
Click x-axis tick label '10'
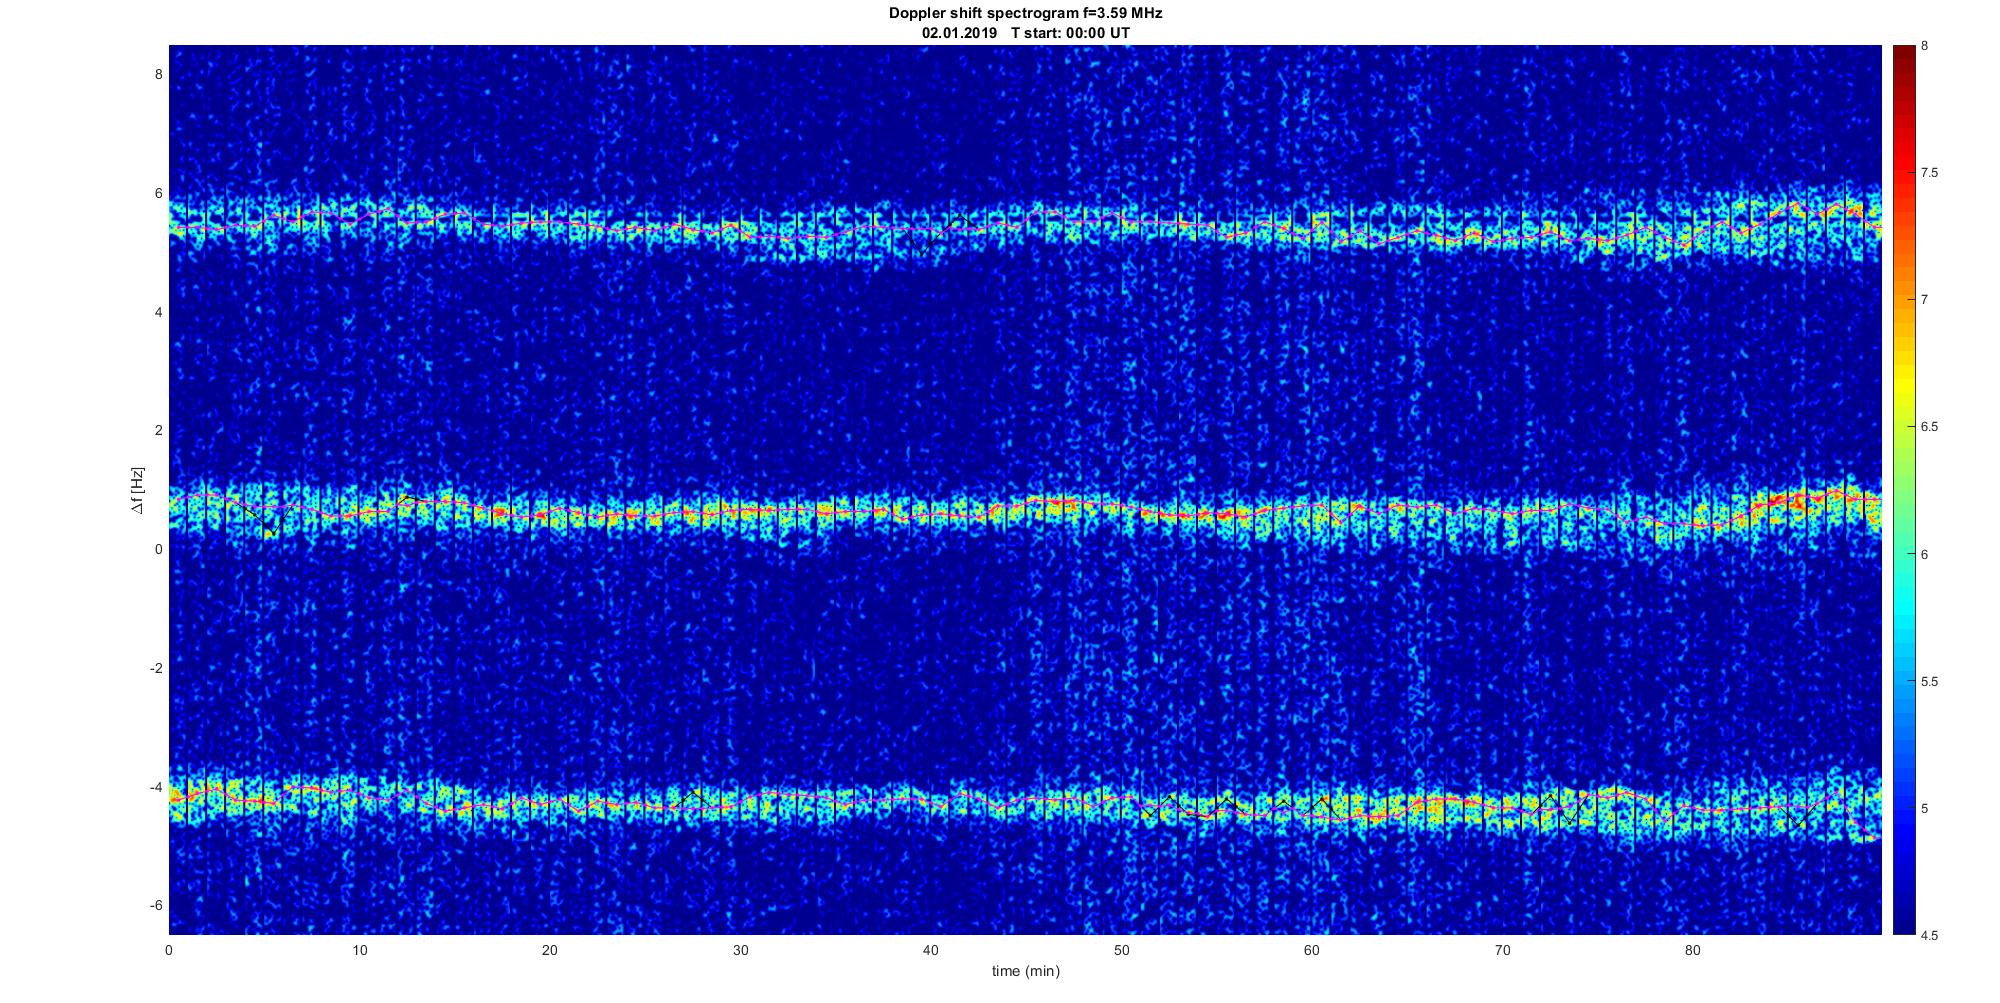click(359, 950)
